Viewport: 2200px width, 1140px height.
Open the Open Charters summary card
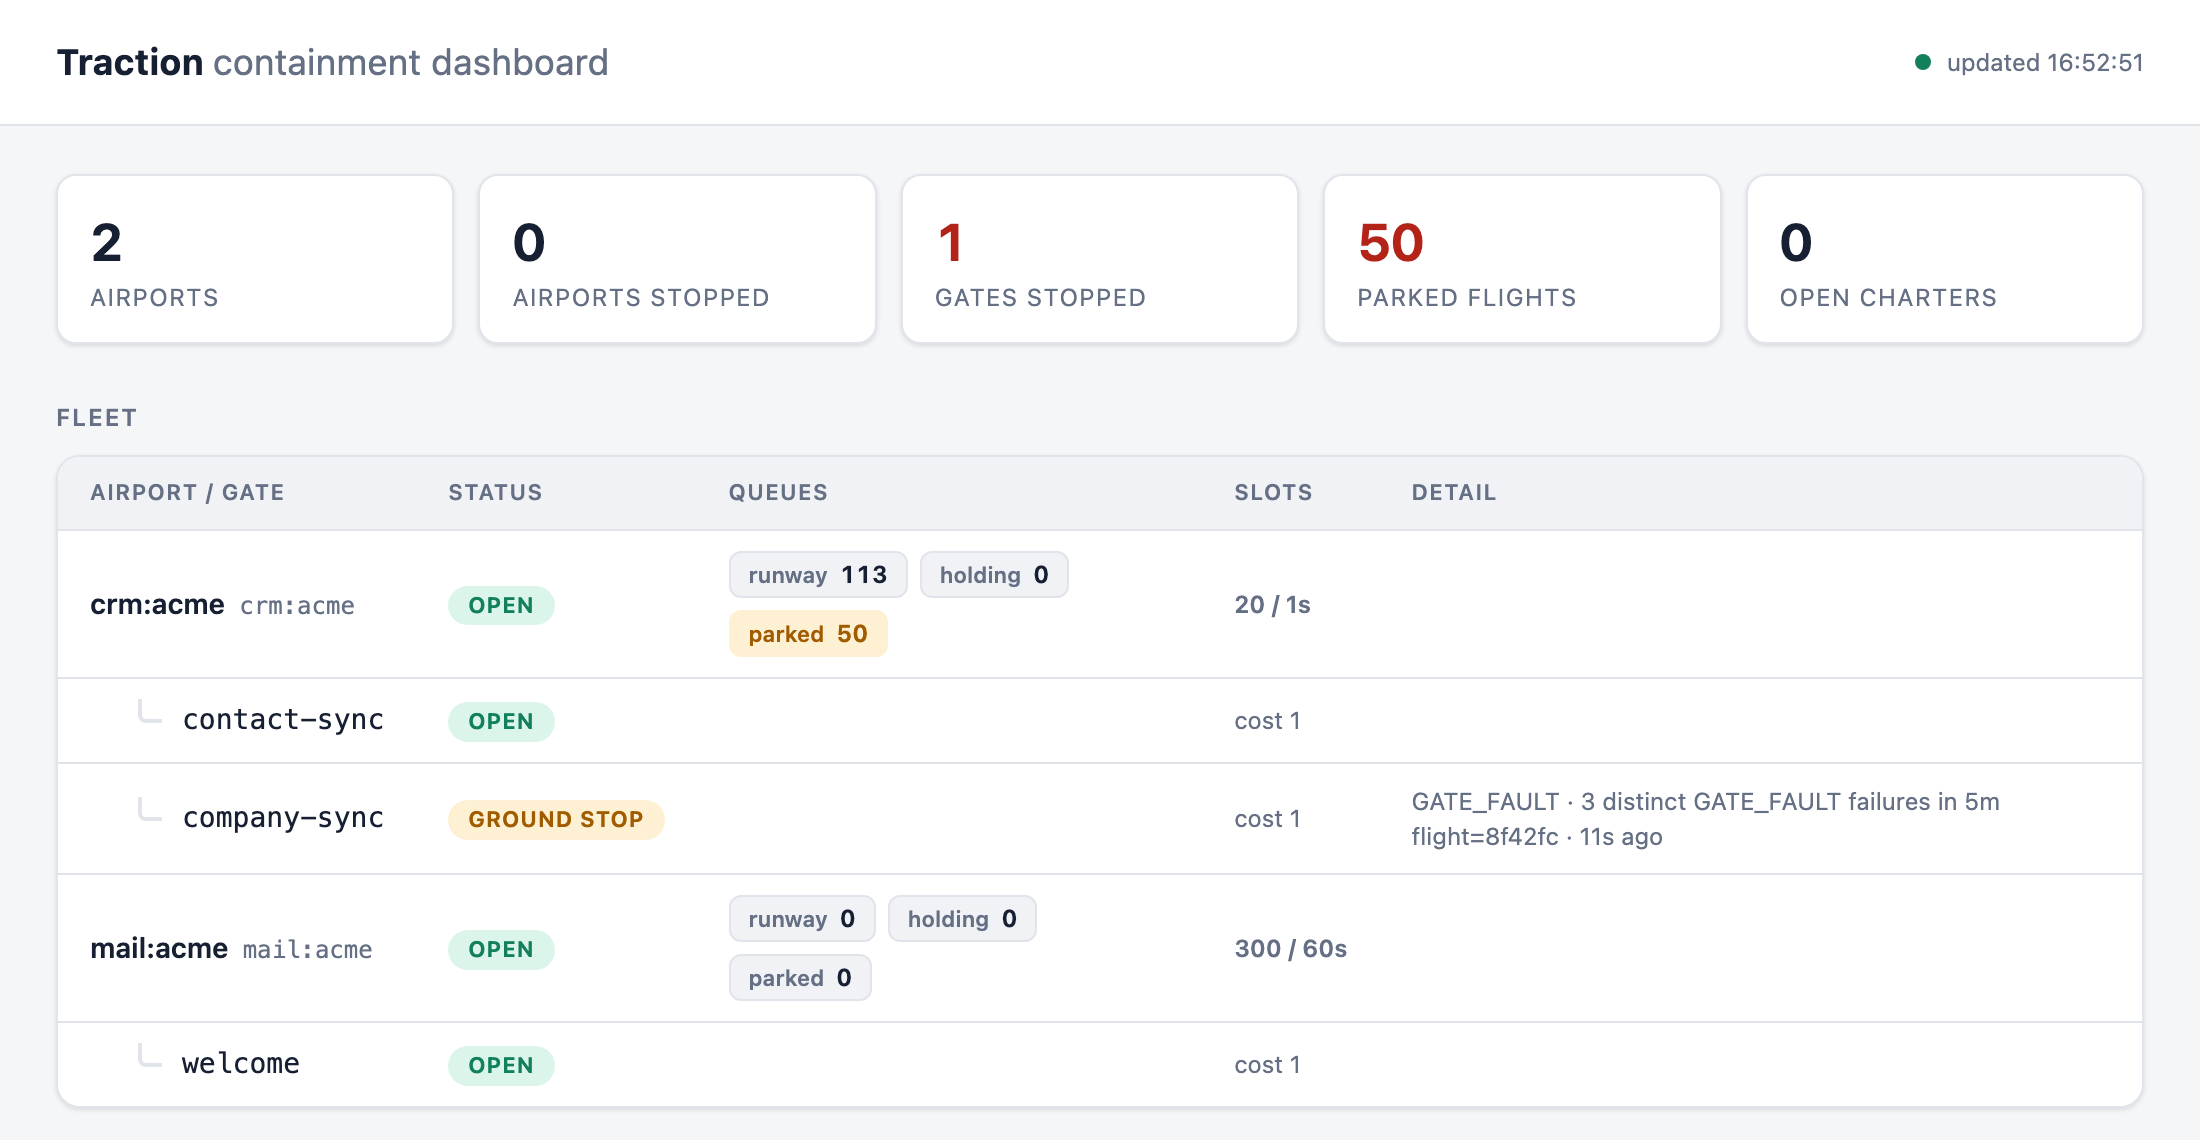coord(1944,259)
